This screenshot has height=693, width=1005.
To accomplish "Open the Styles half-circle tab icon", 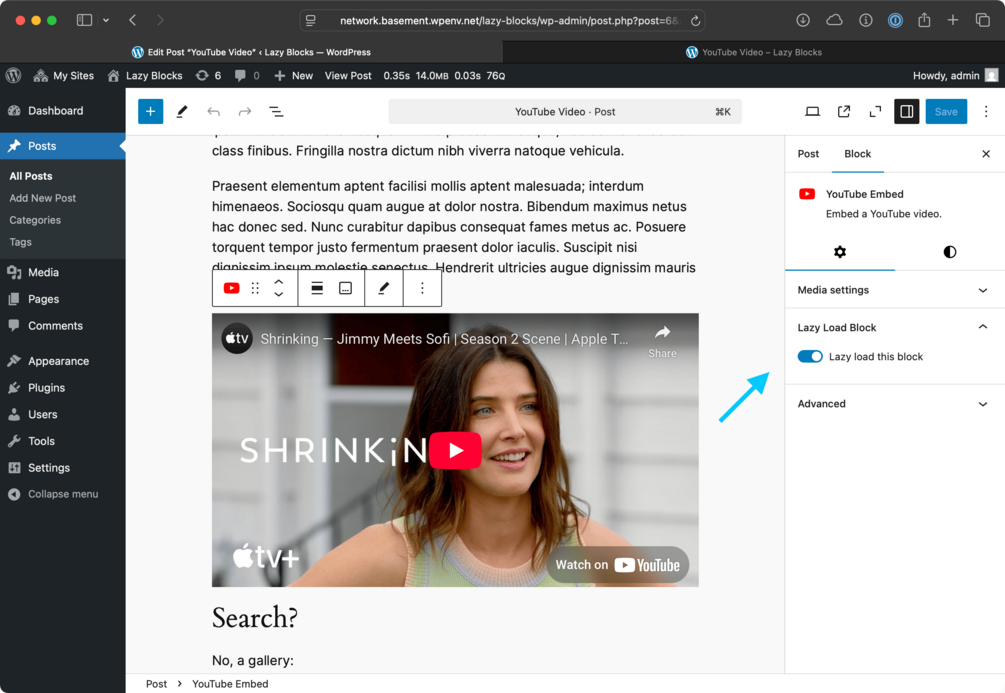I will tap(949, 252).
